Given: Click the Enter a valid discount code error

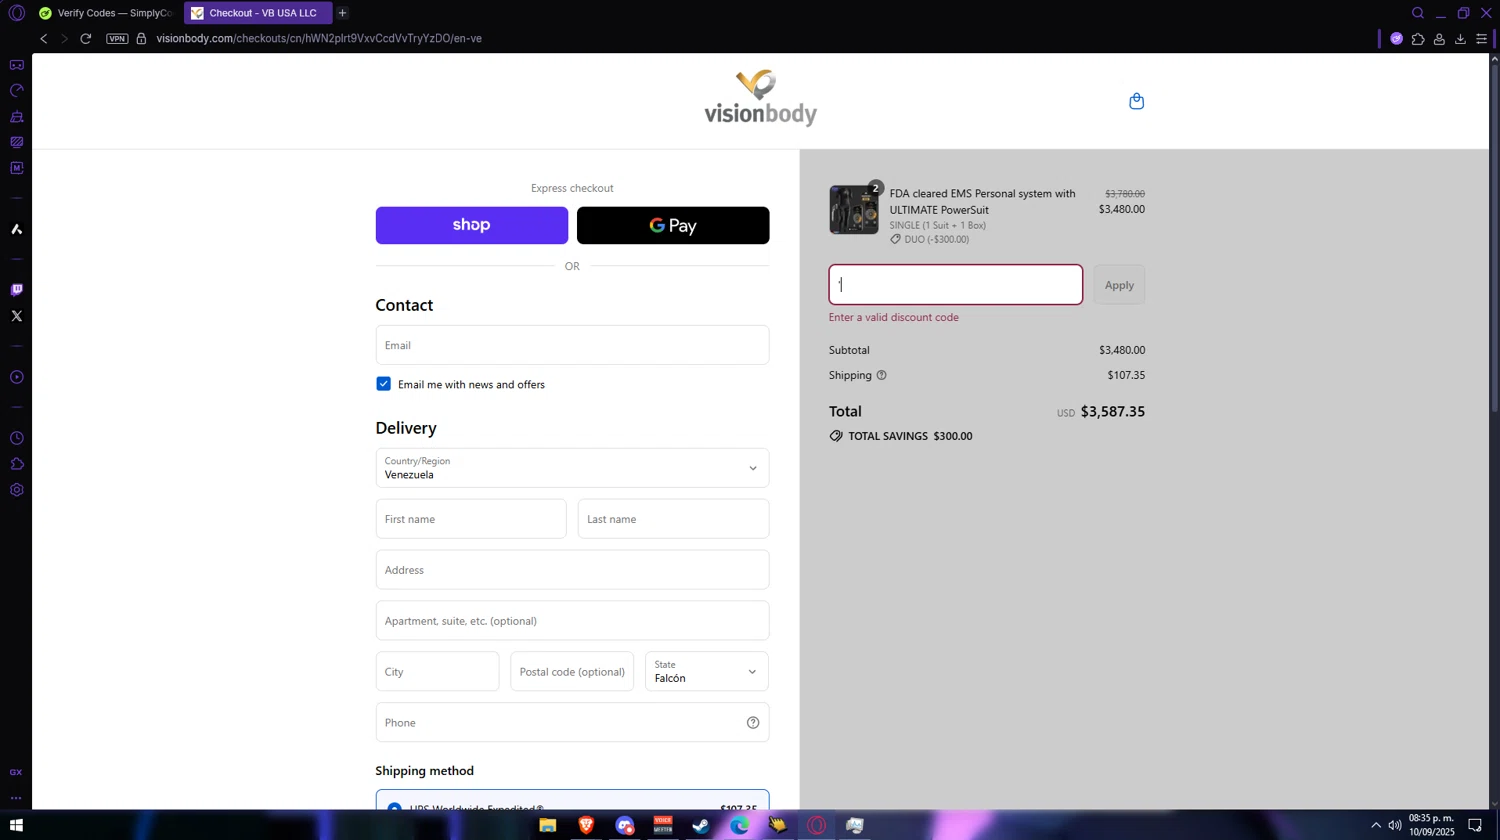Looking at the screenshot, I should [894, 318].
